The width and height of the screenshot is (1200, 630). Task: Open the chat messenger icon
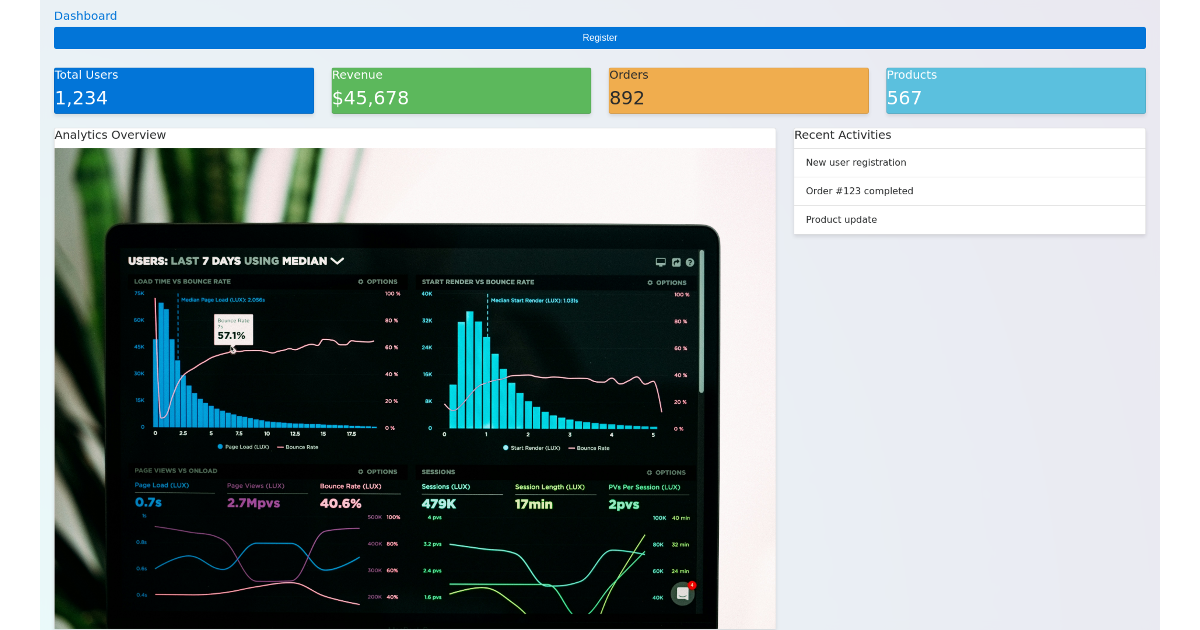click(683, 593)
